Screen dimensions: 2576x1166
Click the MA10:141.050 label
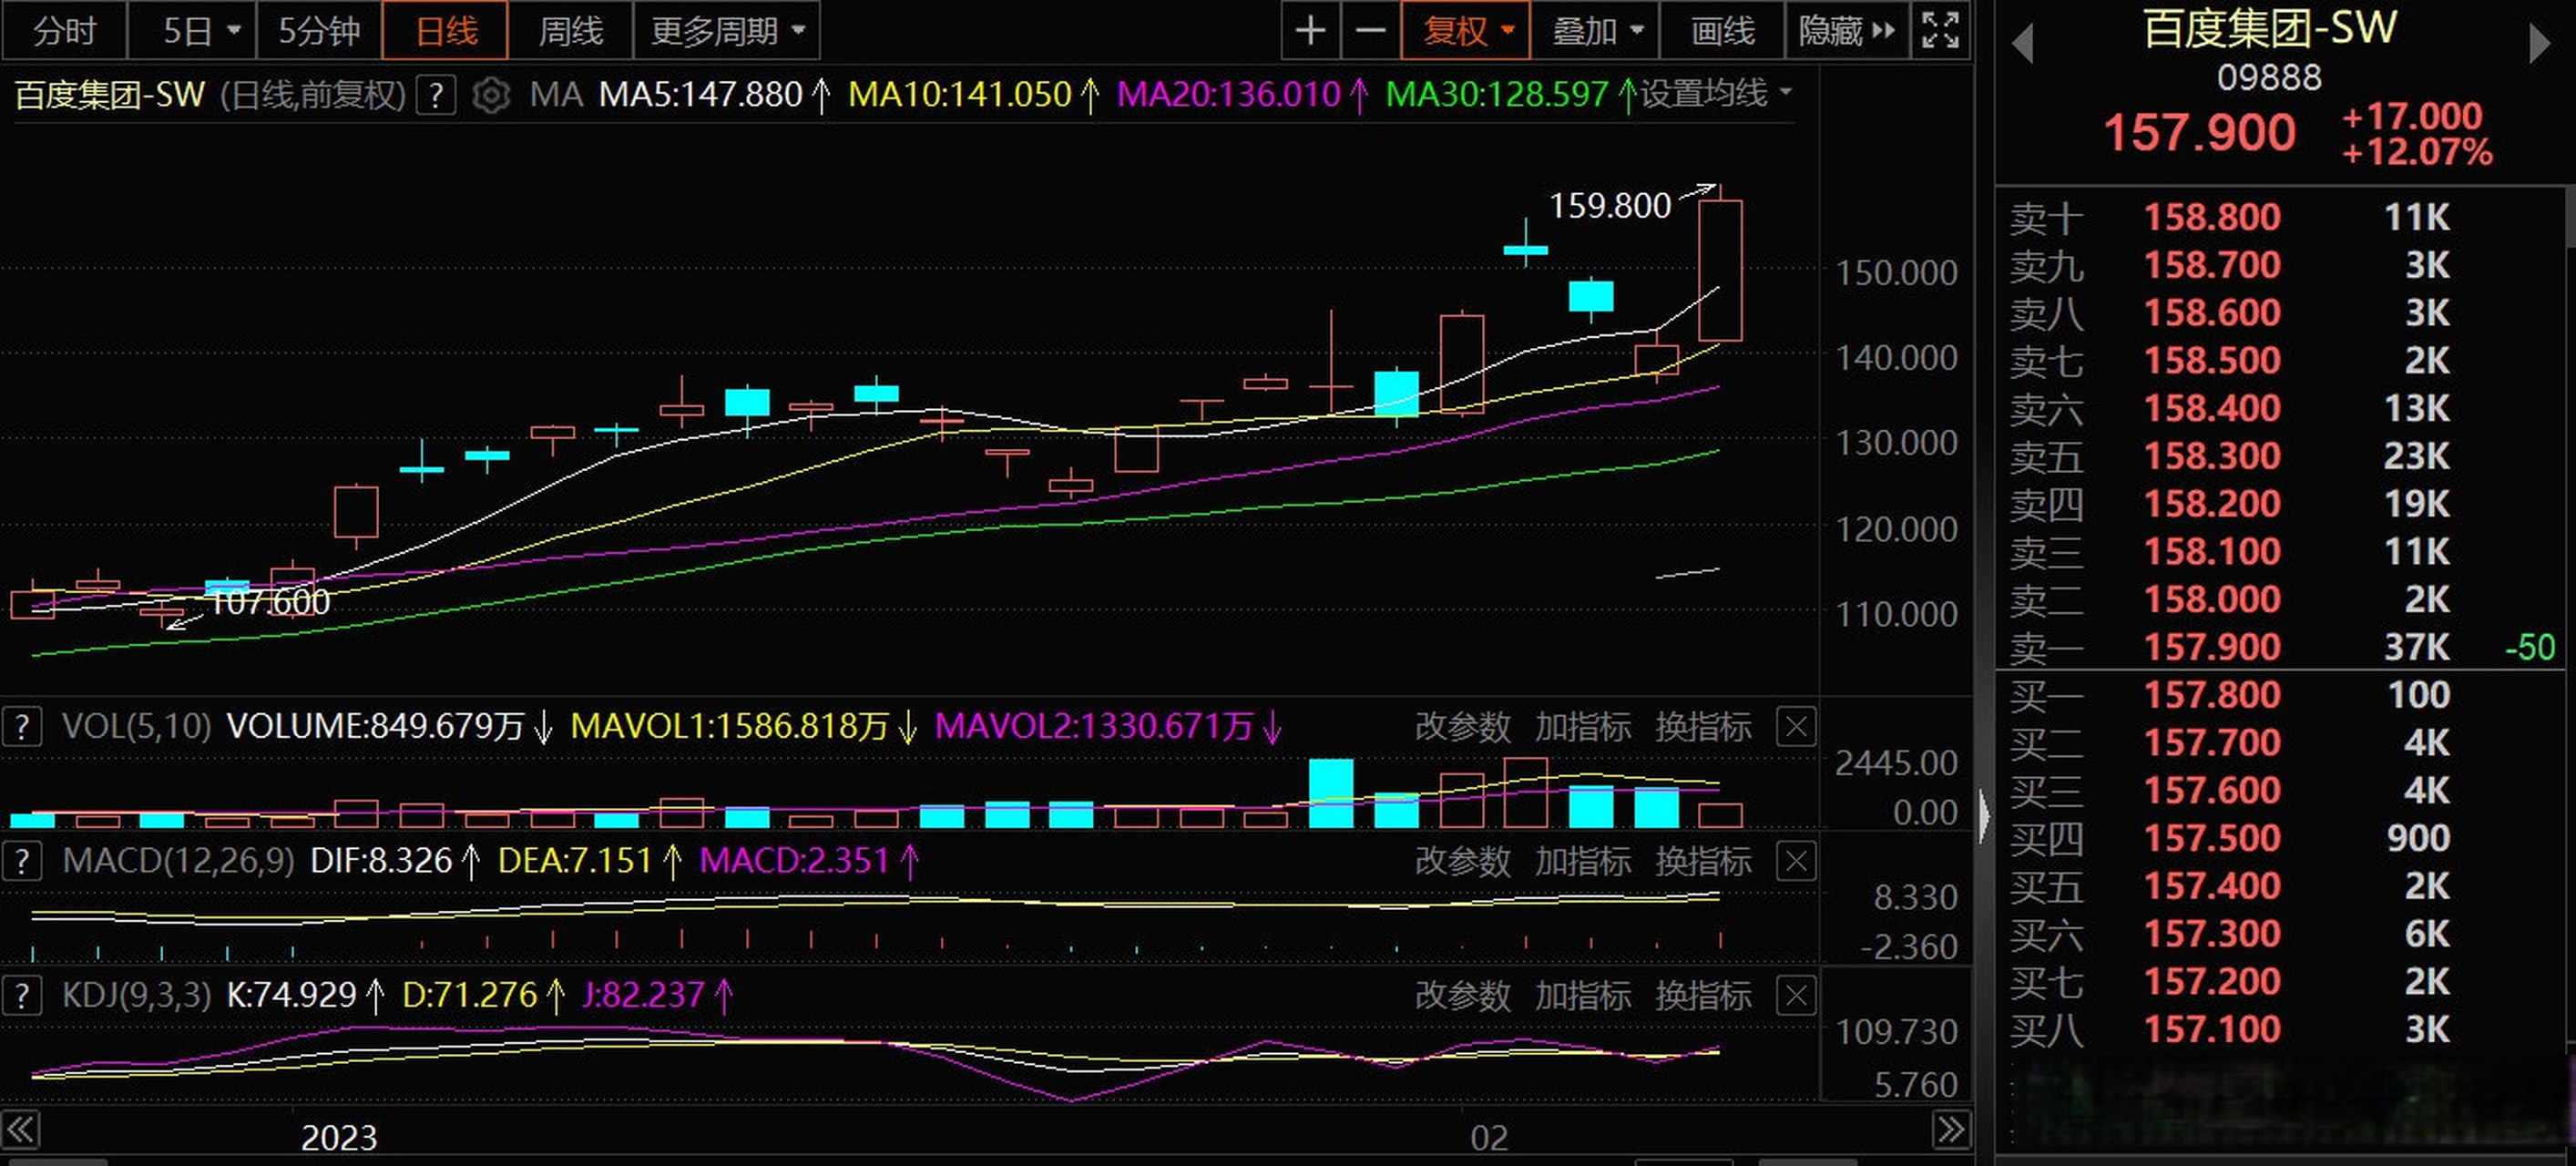pyautogui.click(x=960, y=95)
